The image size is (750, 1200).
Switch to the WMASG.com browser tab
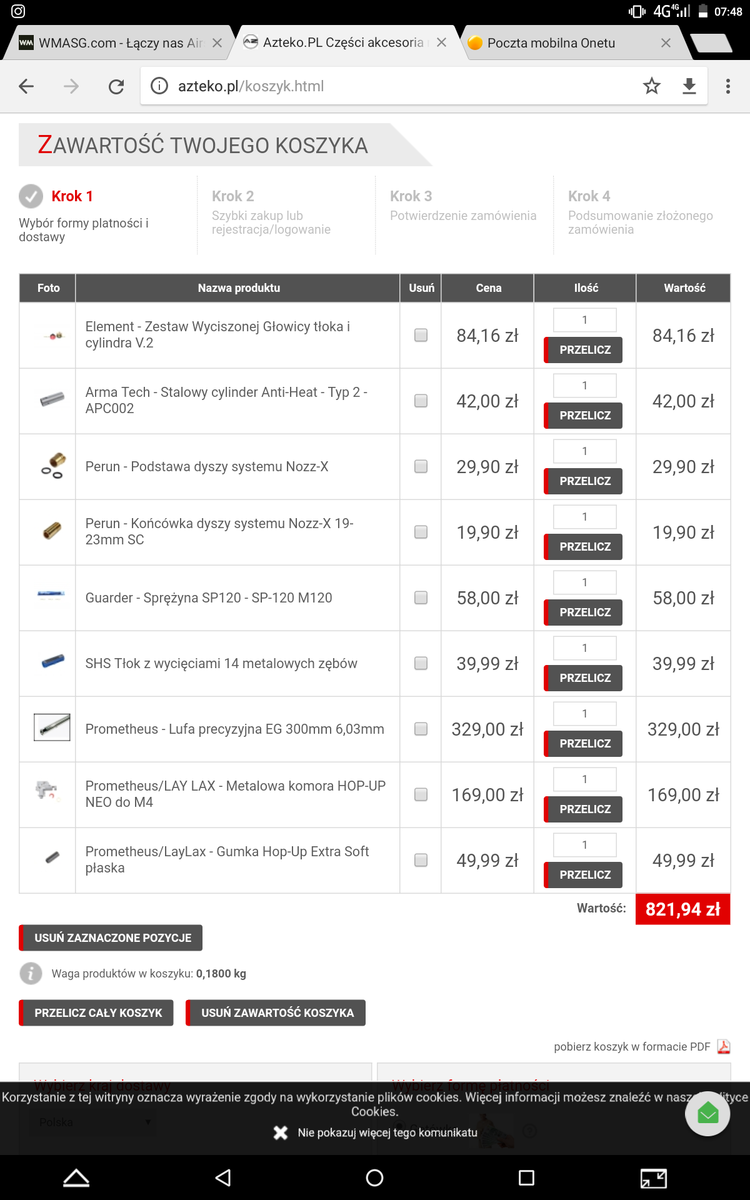pos(120,43)
